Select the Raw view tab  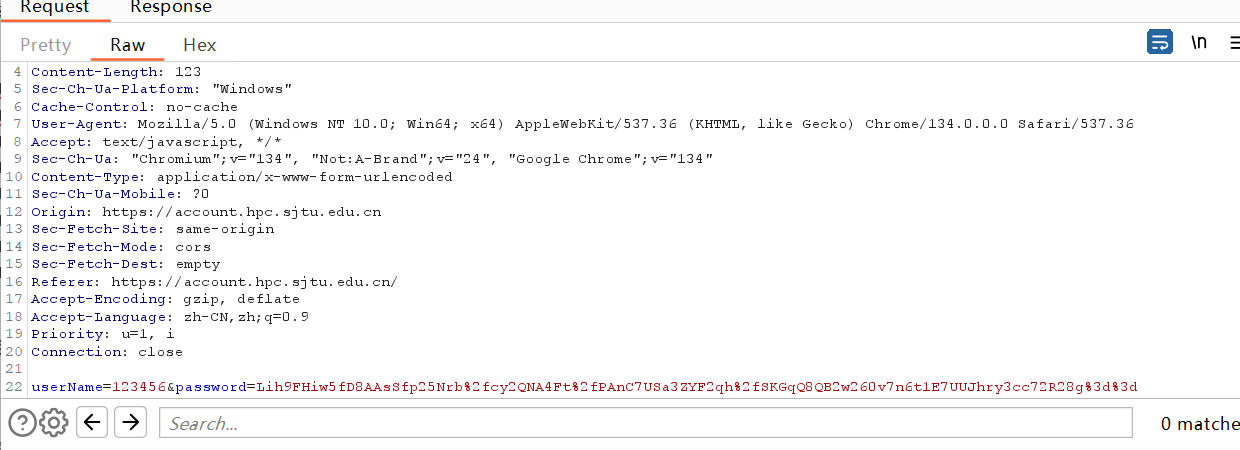pyautogui.click(x=128, y=45)
